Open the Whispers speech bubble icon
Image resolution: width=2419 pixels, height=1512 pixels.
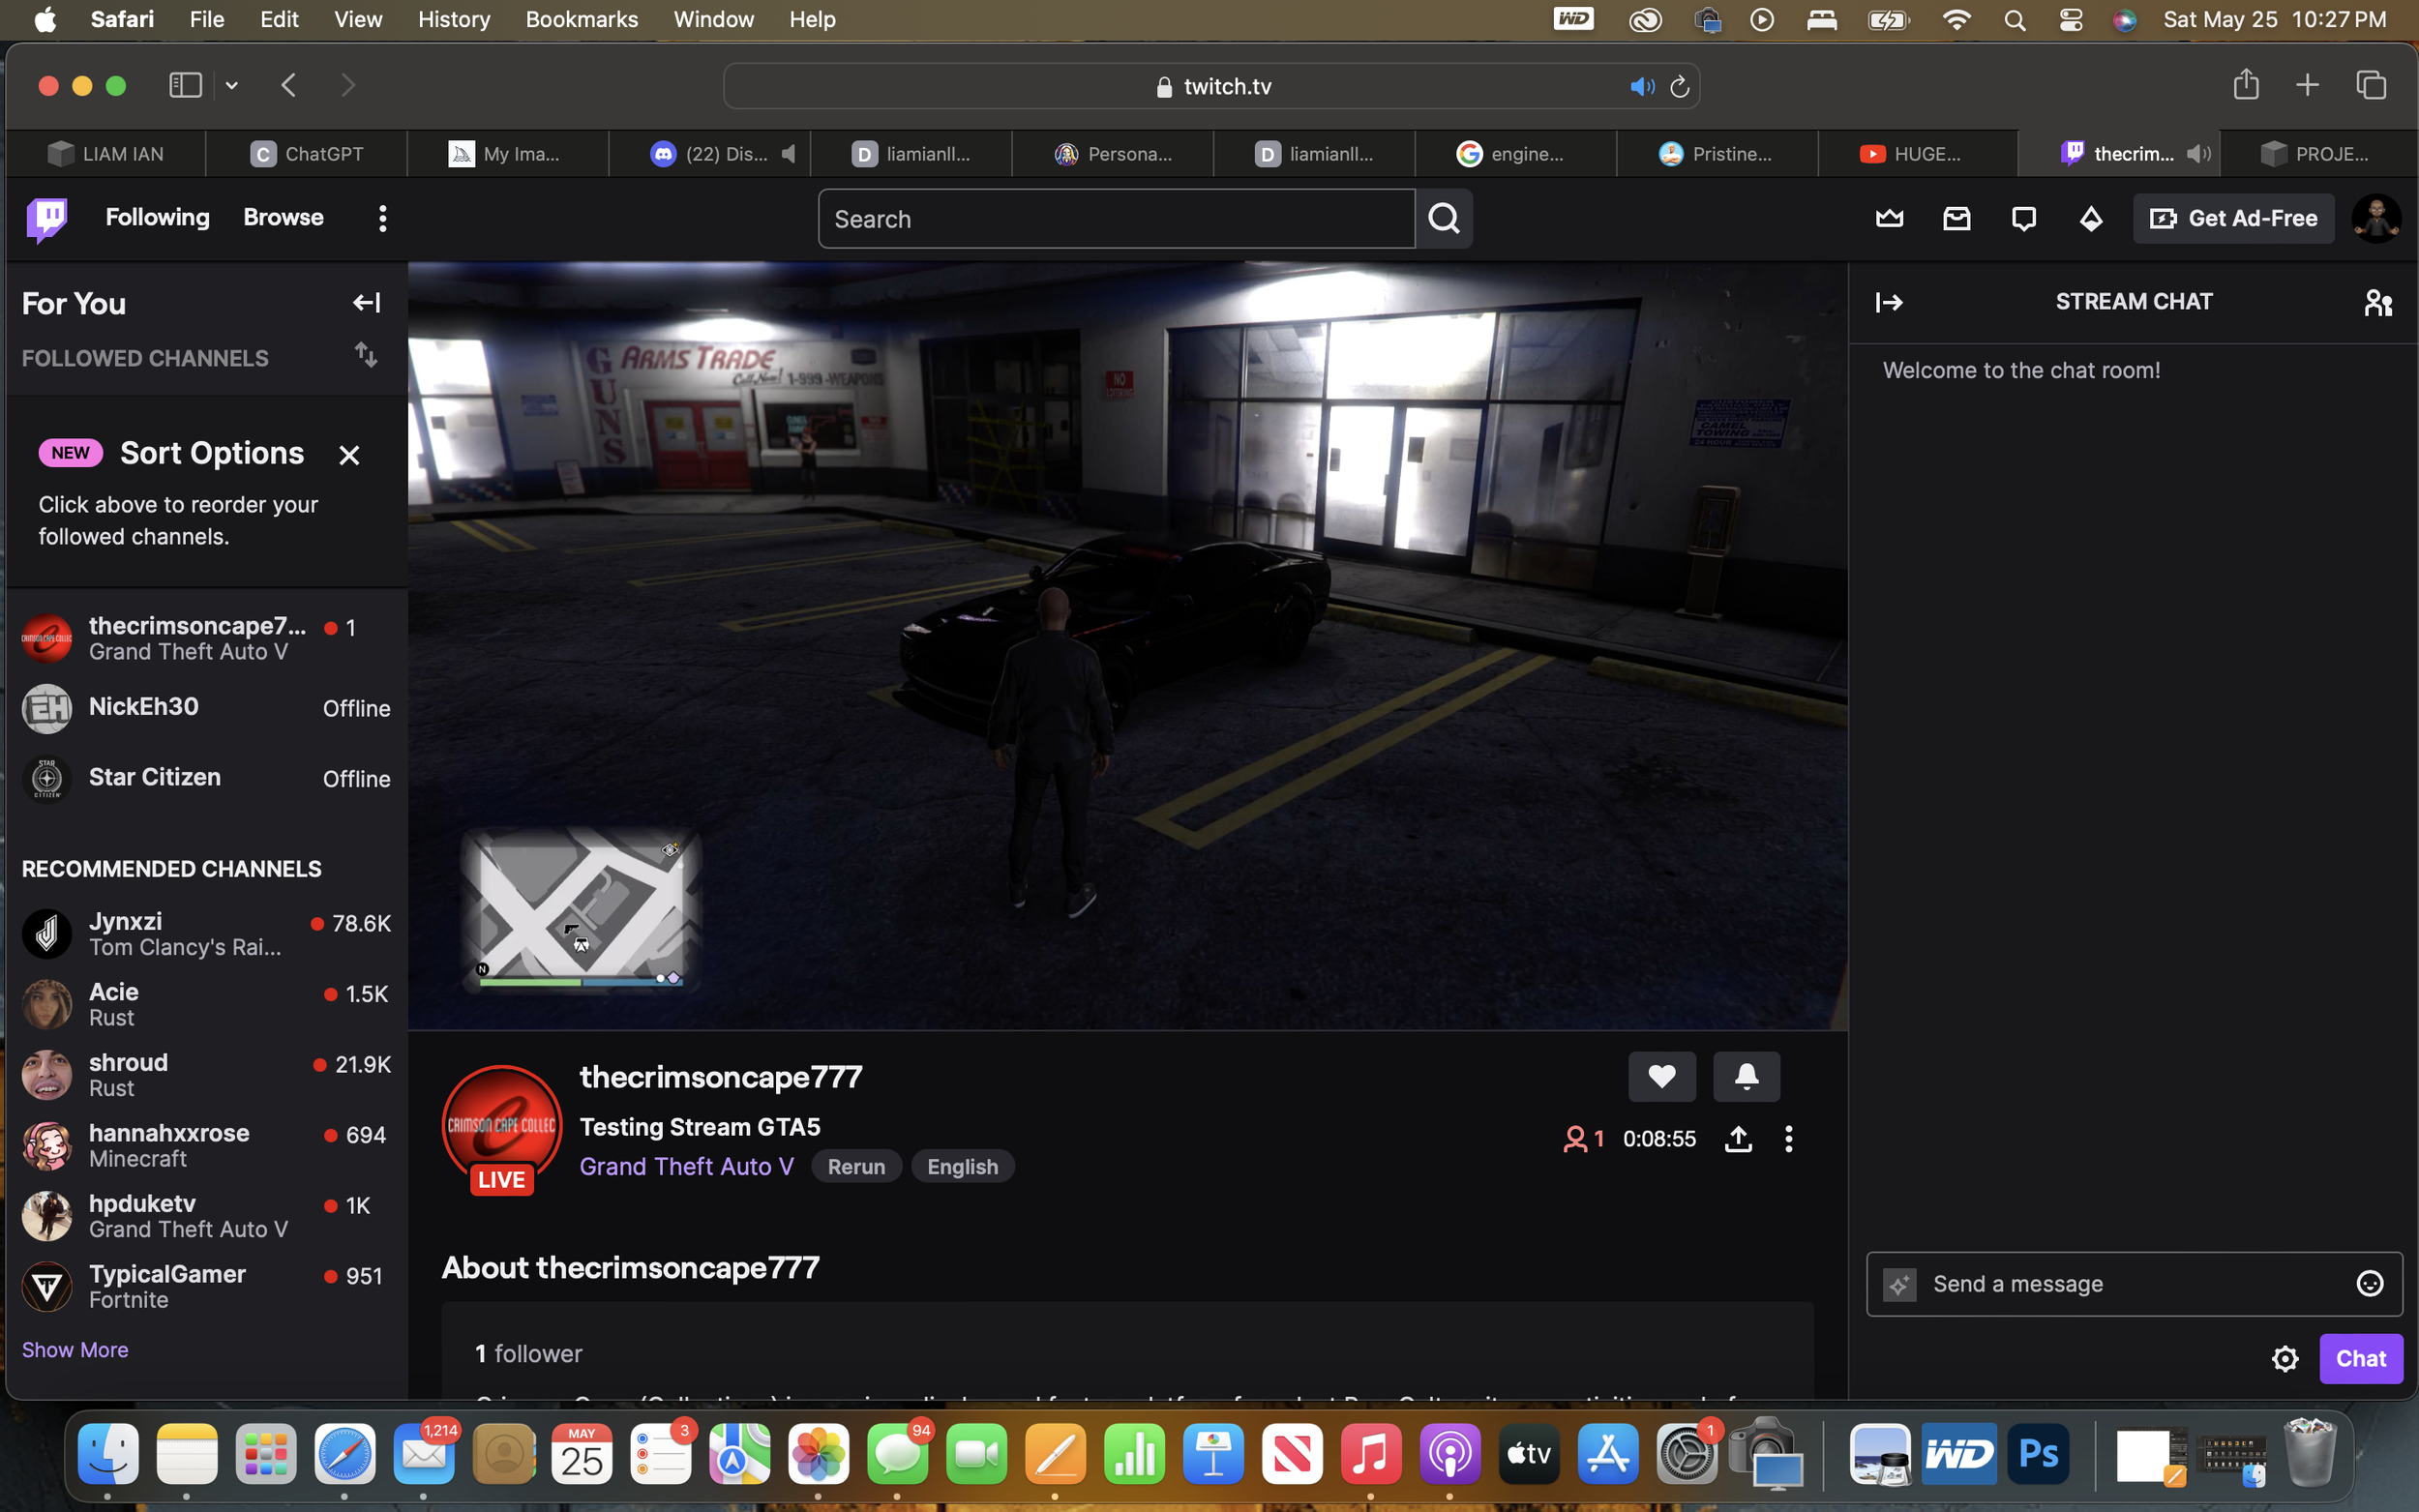click(2023, 218)
